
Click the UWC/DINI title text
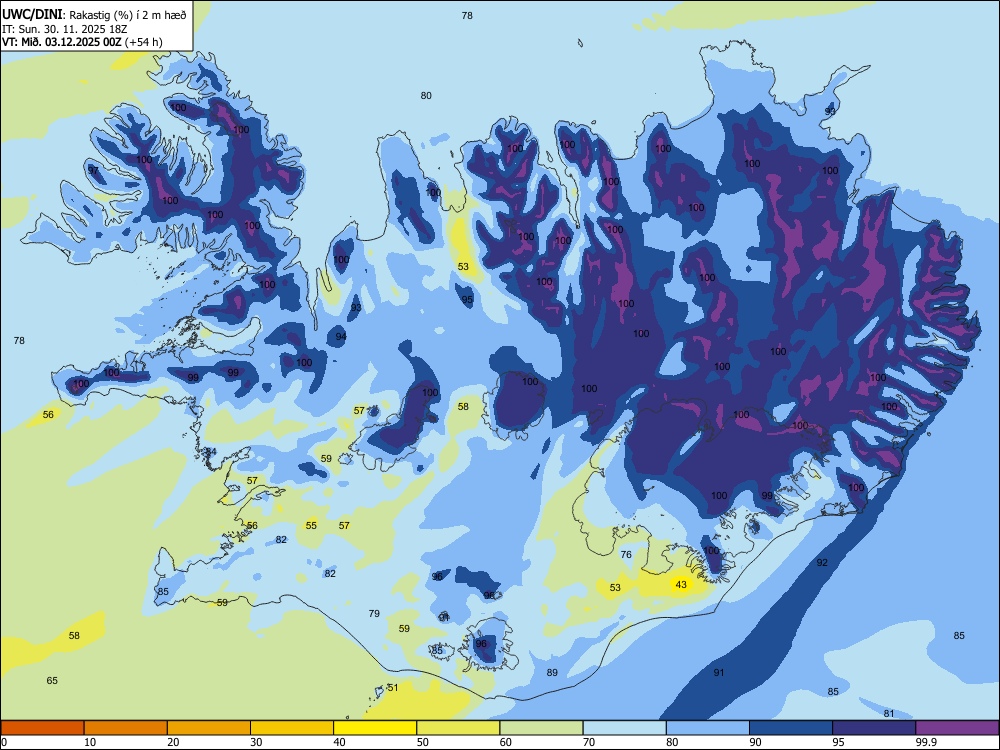tap(32, 15)
